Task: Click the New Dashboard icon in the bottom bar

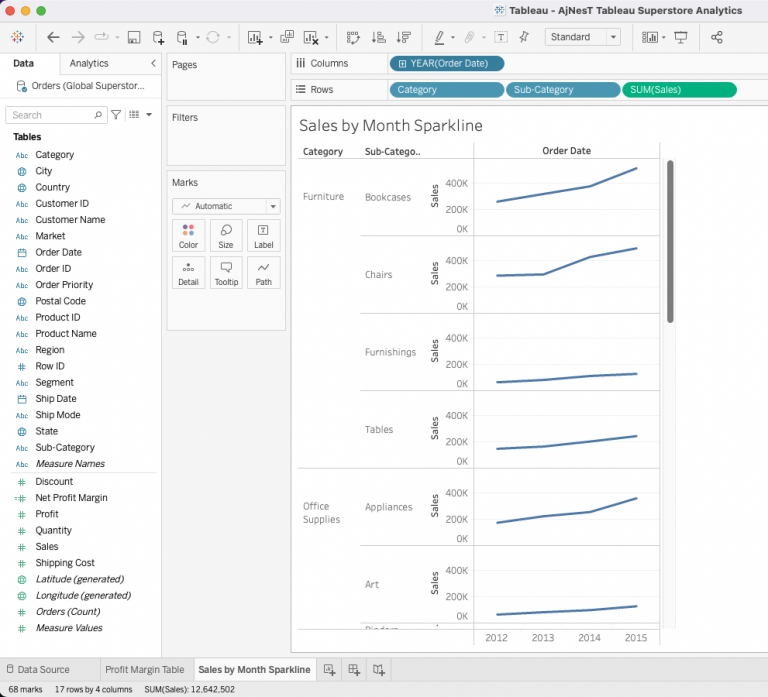Action: [x=353, y=669]
